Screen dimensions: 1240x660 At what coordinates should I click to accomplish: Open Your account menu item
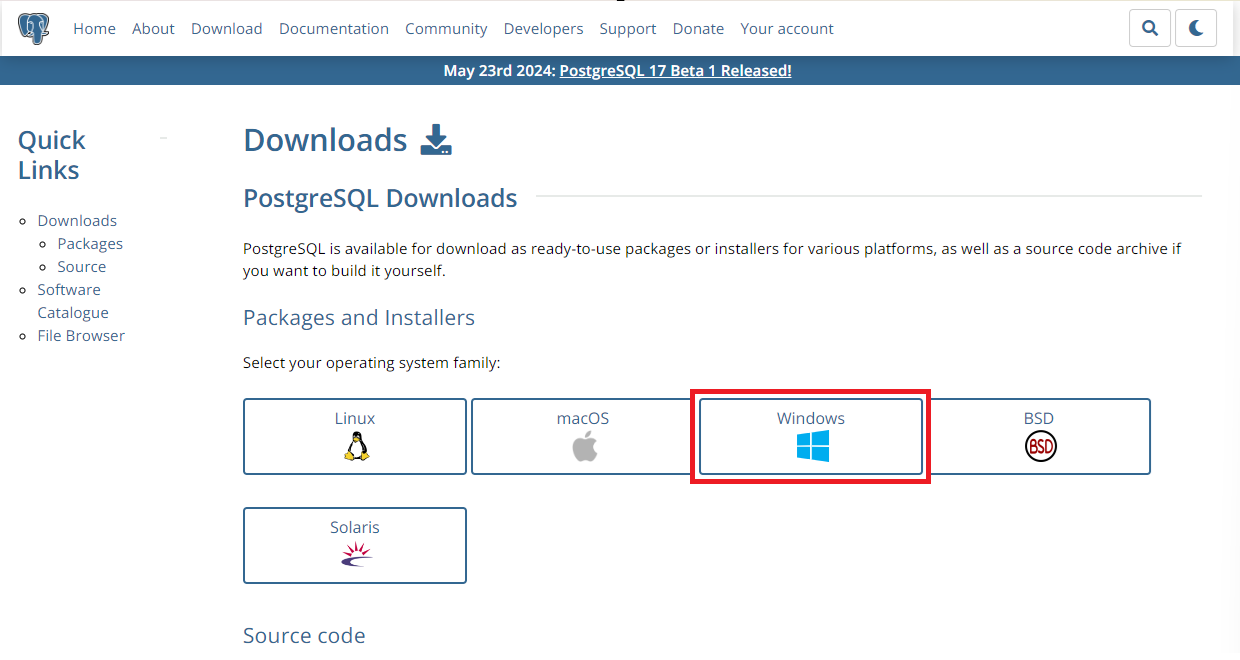point(787,28)
